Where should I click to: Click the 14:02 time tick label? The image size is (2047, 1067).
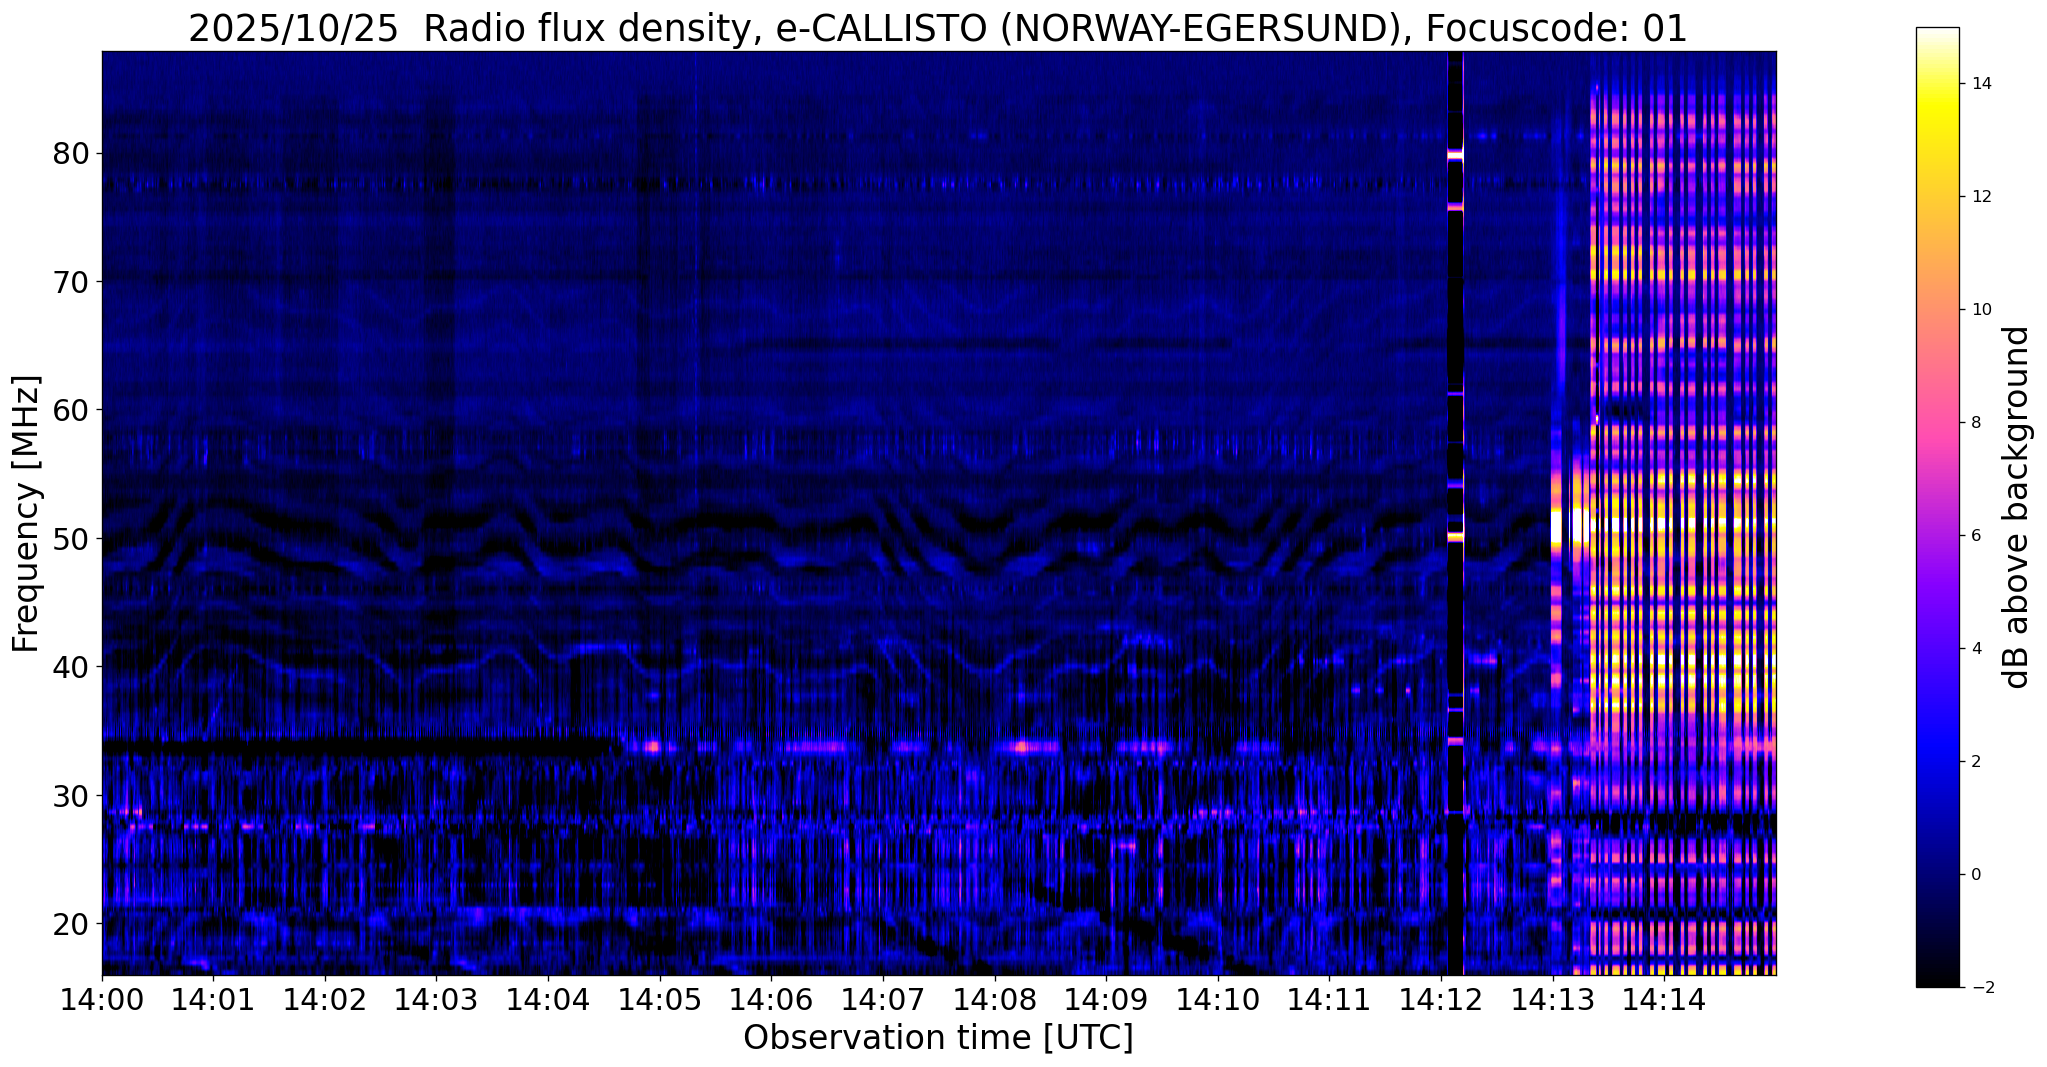tap(324, 999)
